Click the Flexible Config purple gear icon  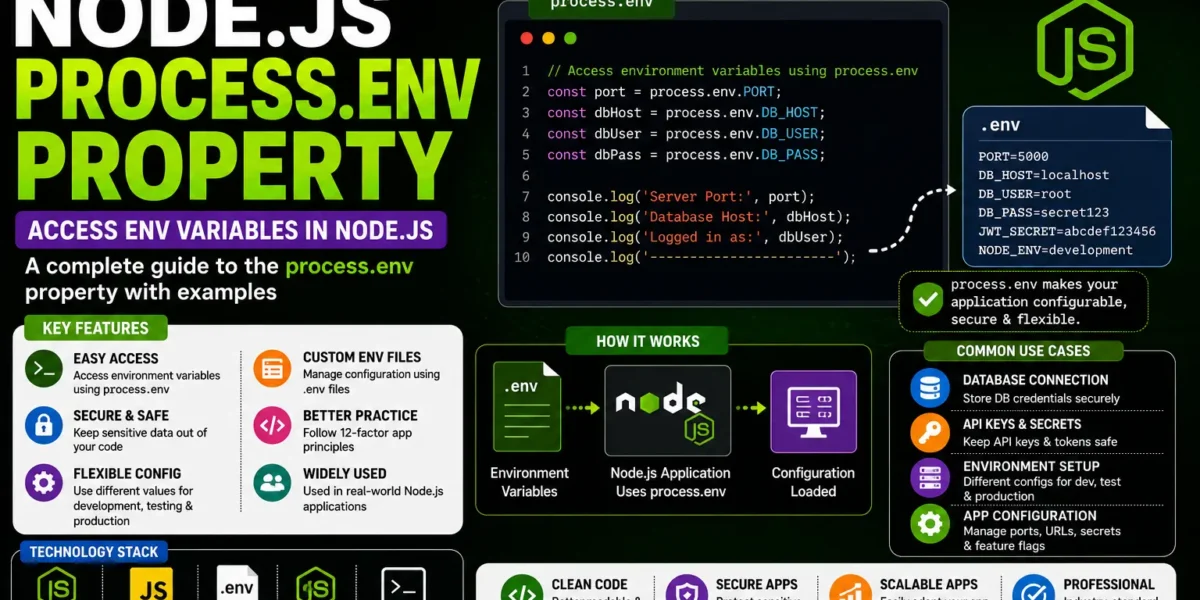click(44, 483)
